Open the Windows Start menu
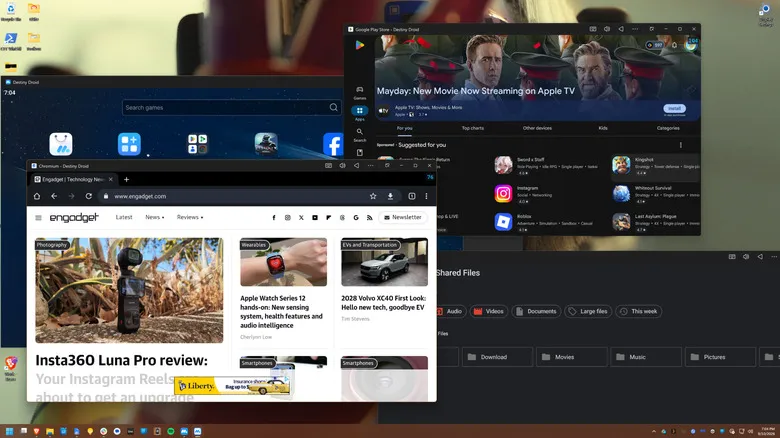 pyautogui.click(x=9, y=431)
